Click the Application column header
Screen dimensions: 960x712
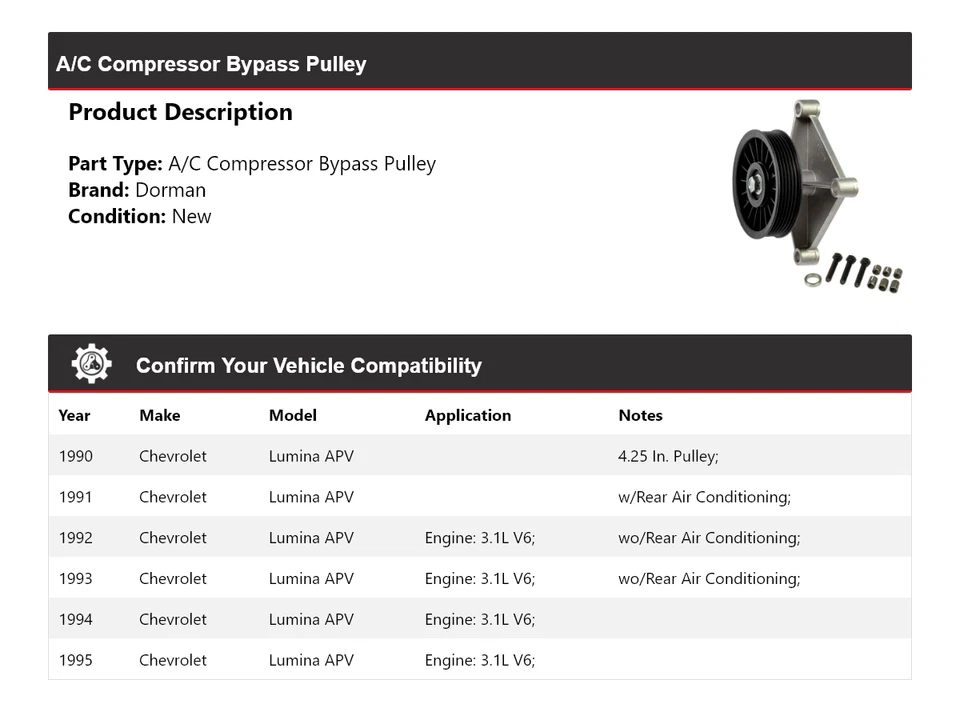(x=467, y=415)
